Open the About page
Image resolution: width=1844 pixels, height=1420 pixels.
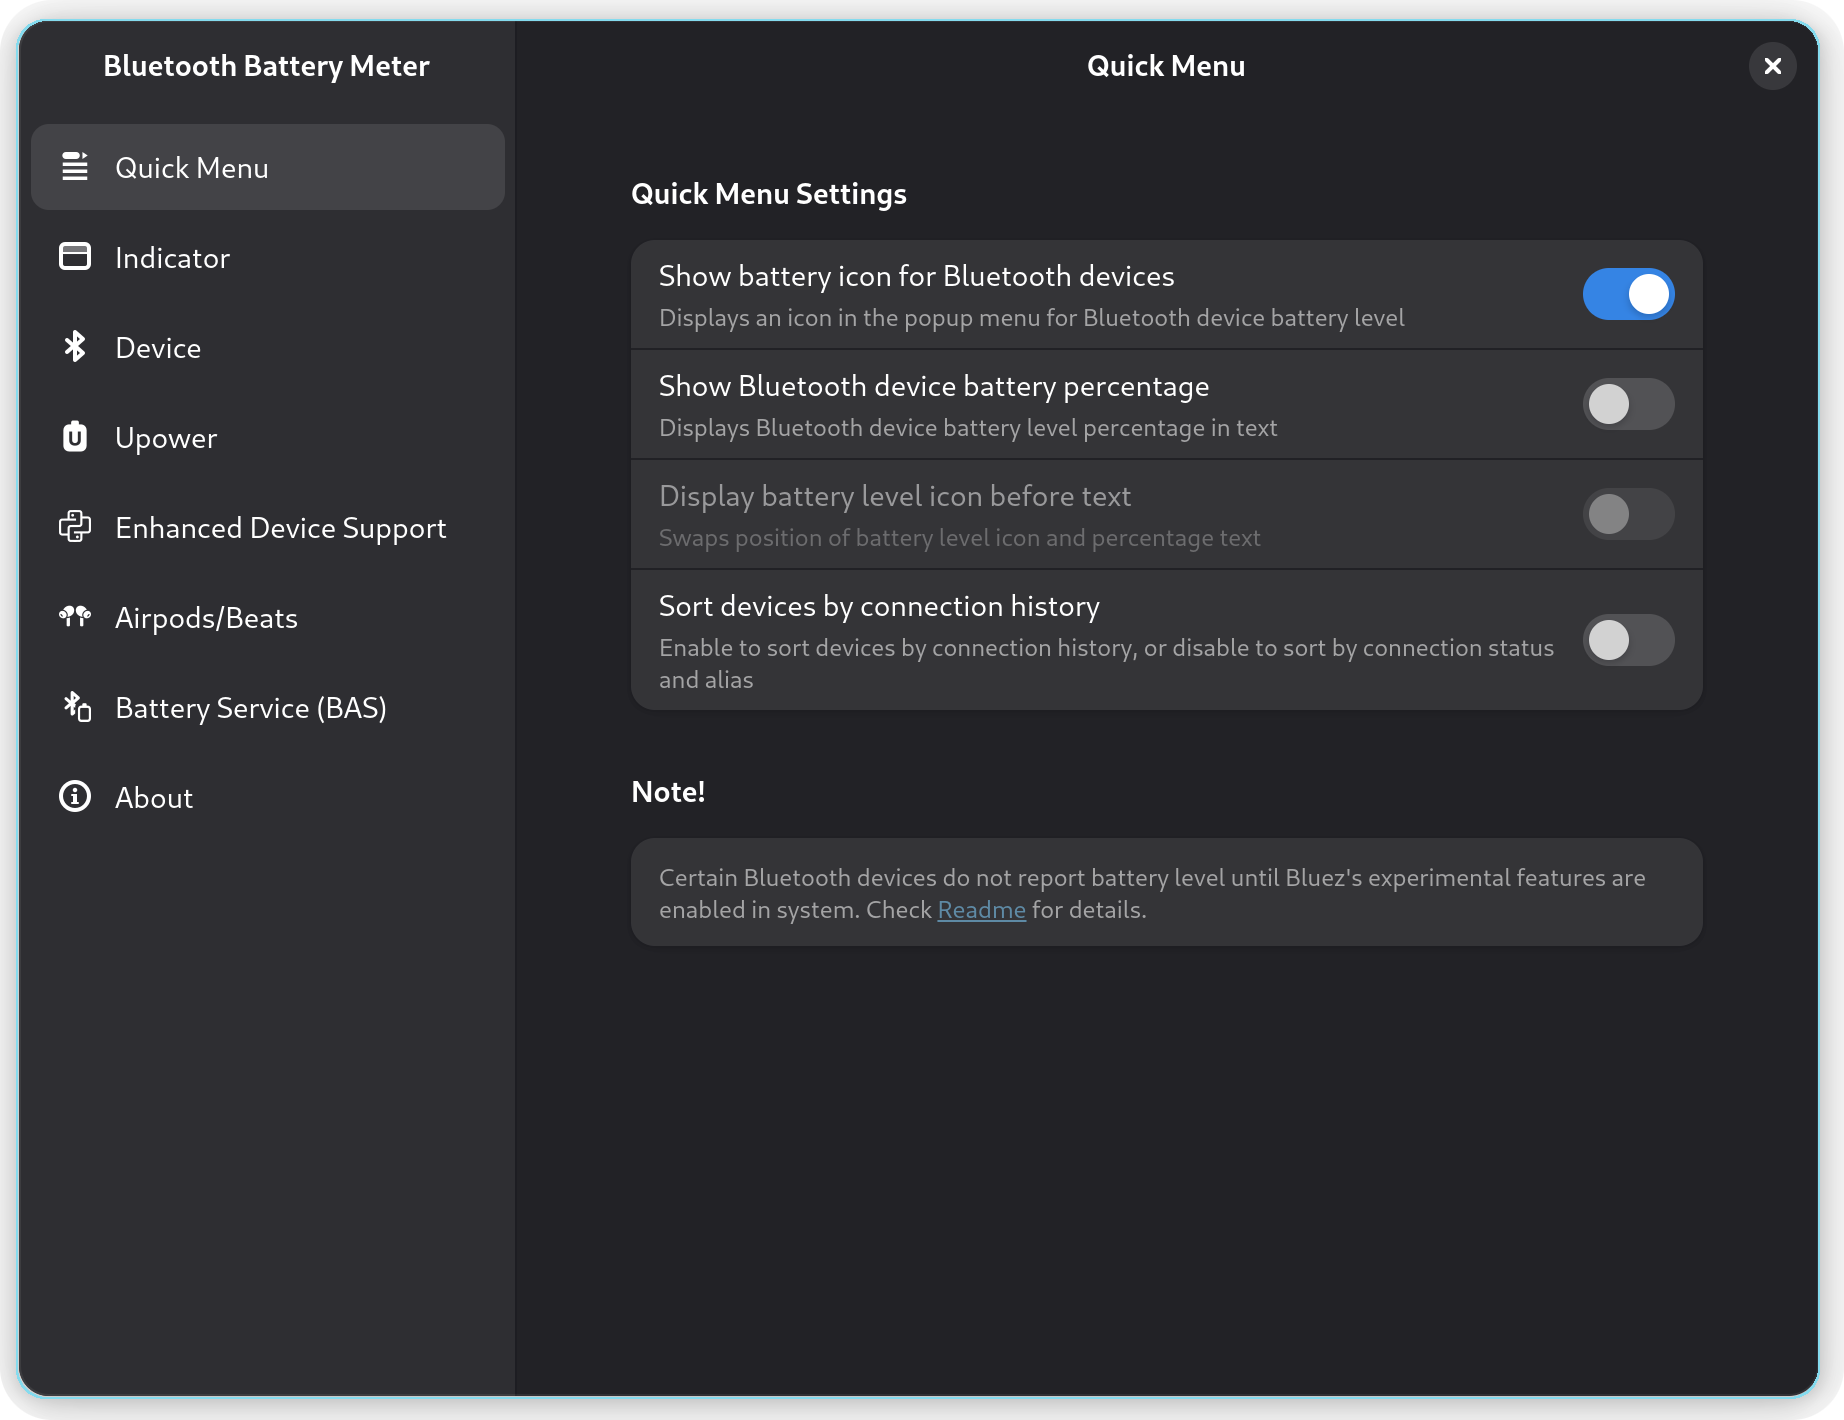[268, 797]
